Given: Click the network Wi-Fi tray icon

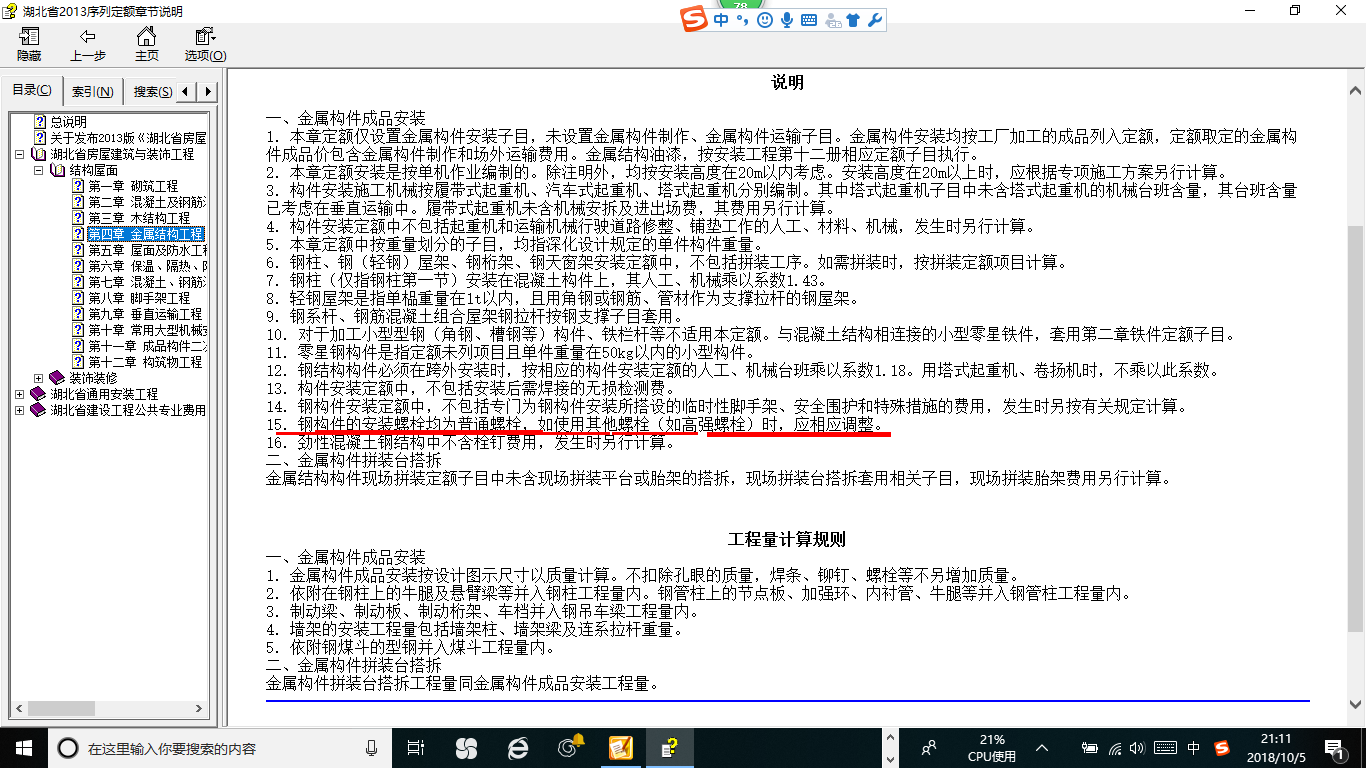Looking at the screenshot, I should pyautogui.click(x=1116, y=748).
